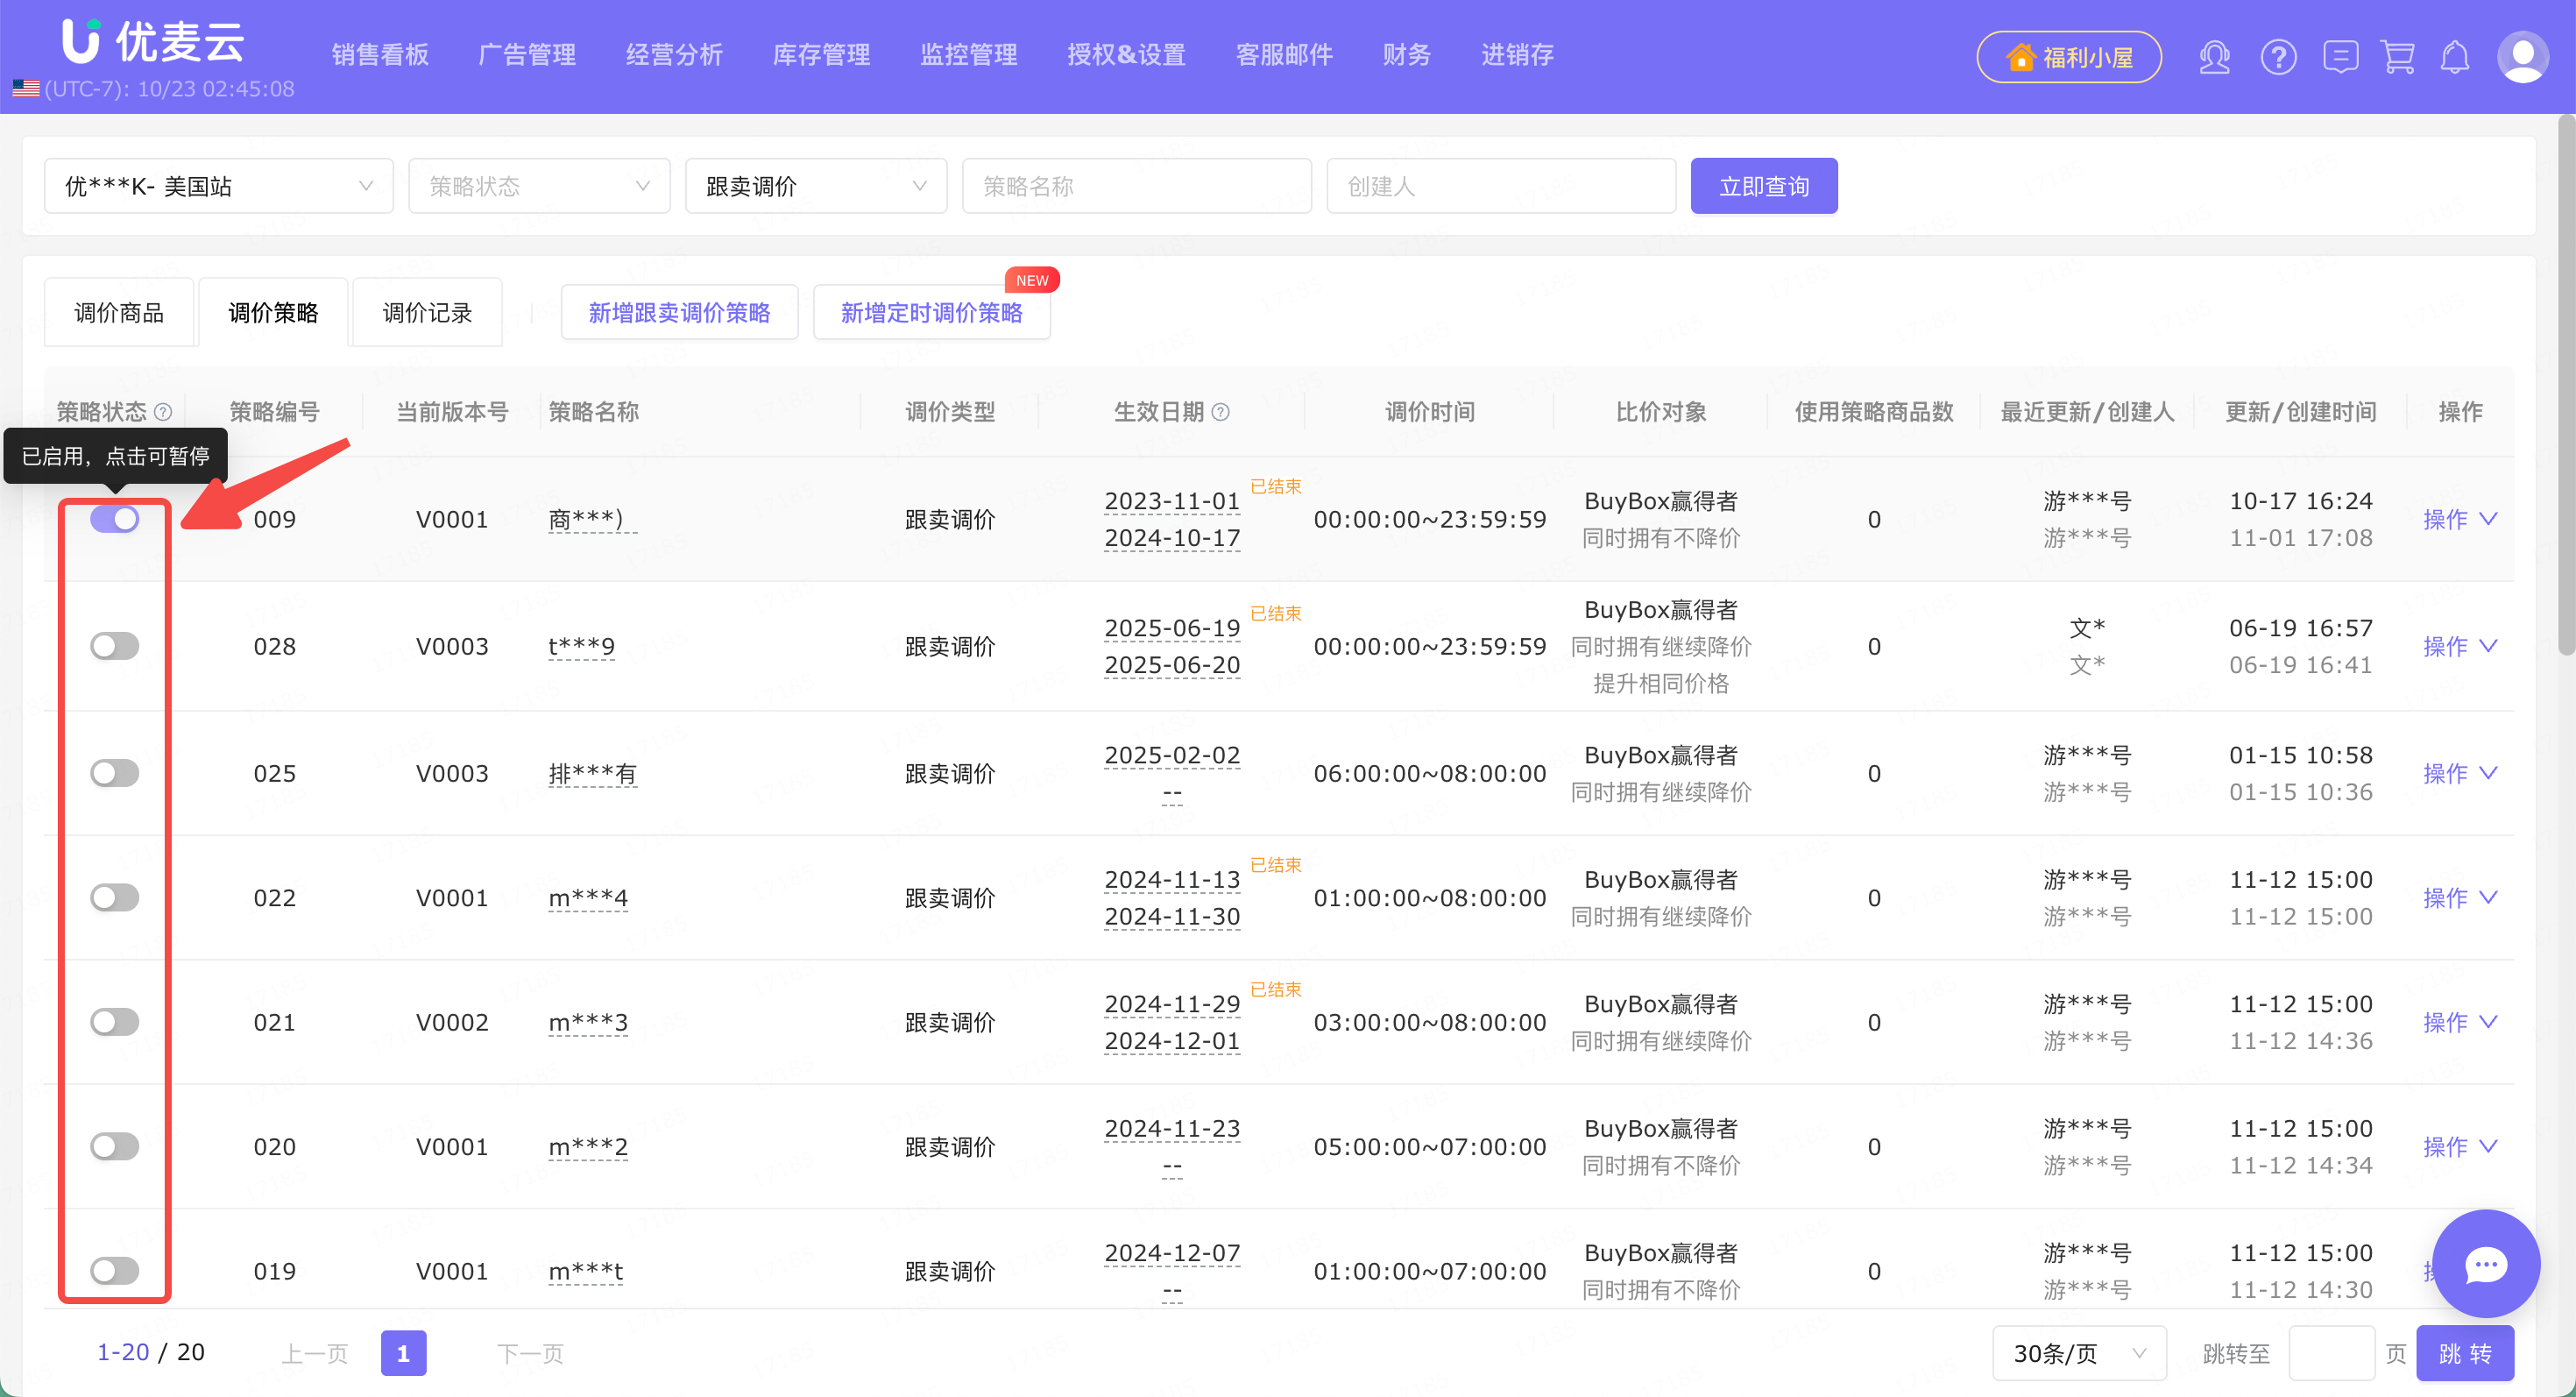Open the customer service headset icon

[x=2214, y=57]
